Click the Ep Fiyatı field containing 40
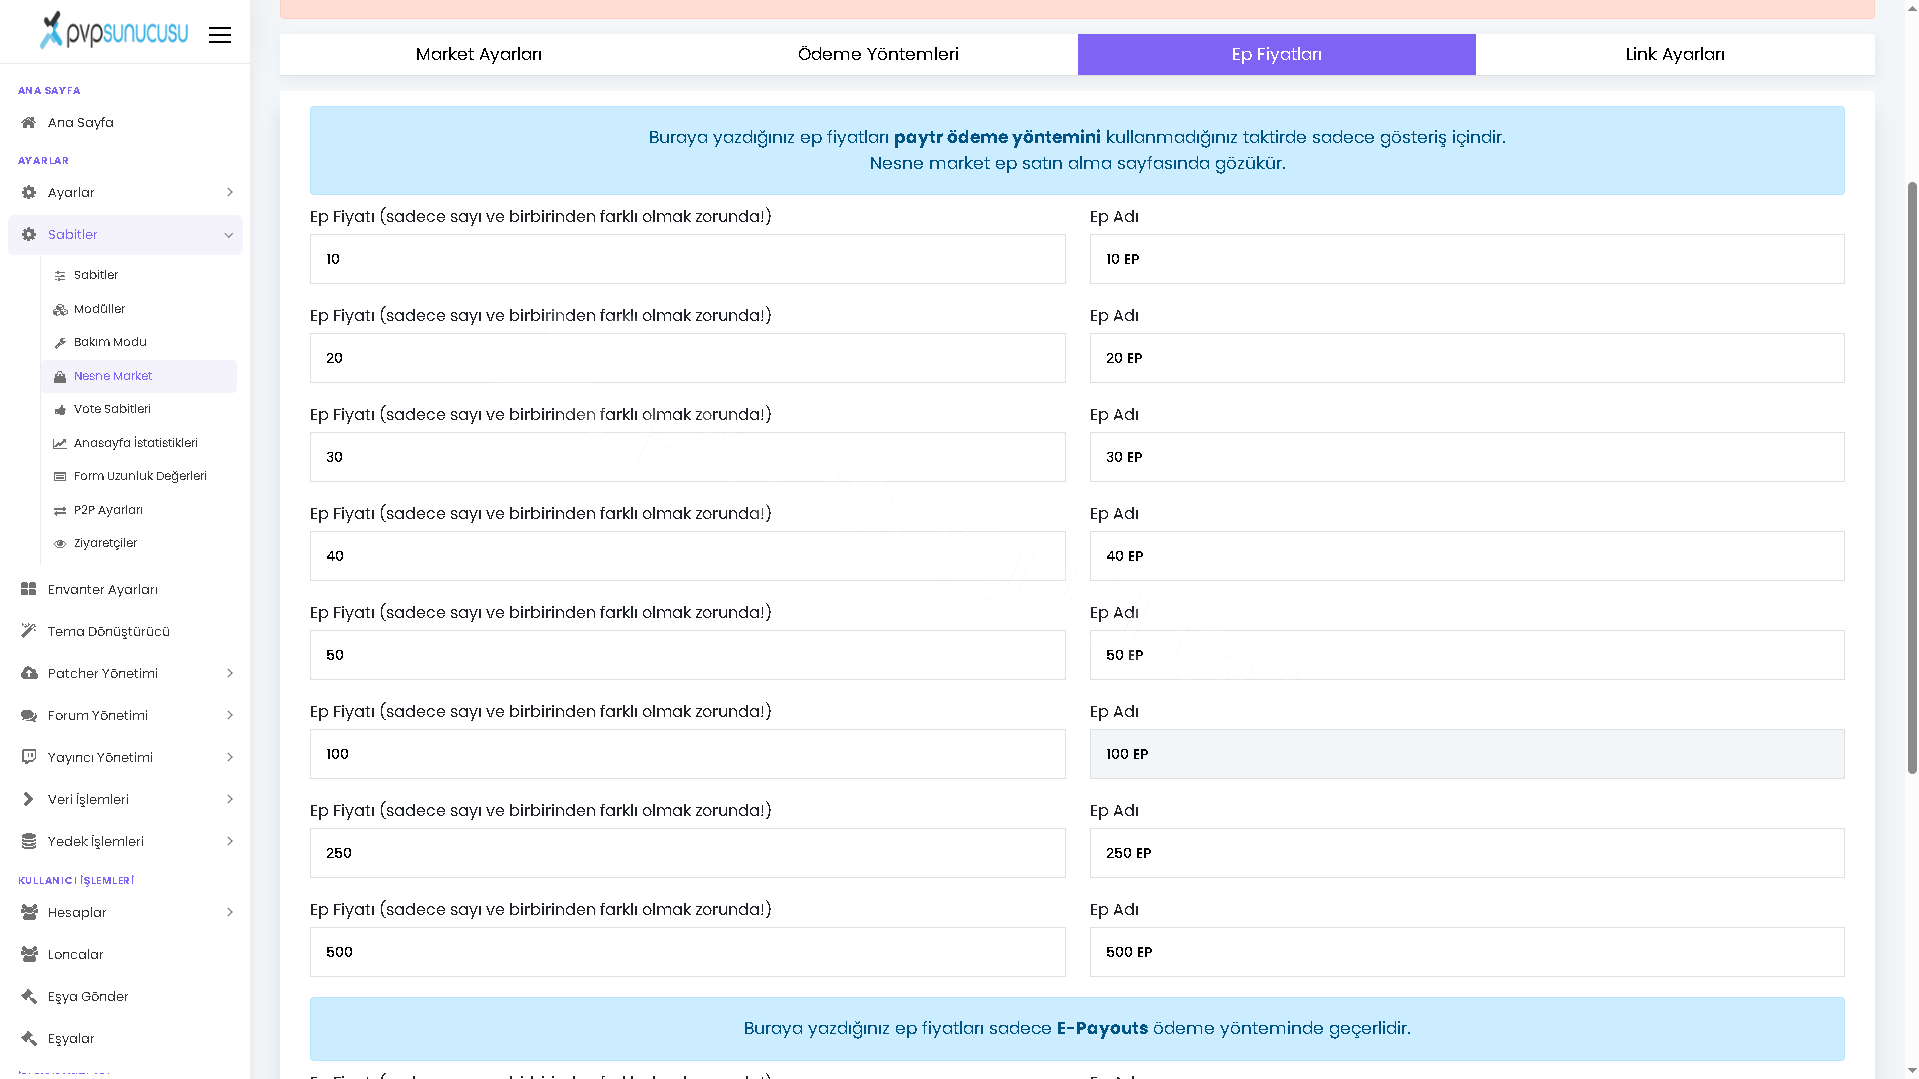1919x1079 pixels. (687, 556)
